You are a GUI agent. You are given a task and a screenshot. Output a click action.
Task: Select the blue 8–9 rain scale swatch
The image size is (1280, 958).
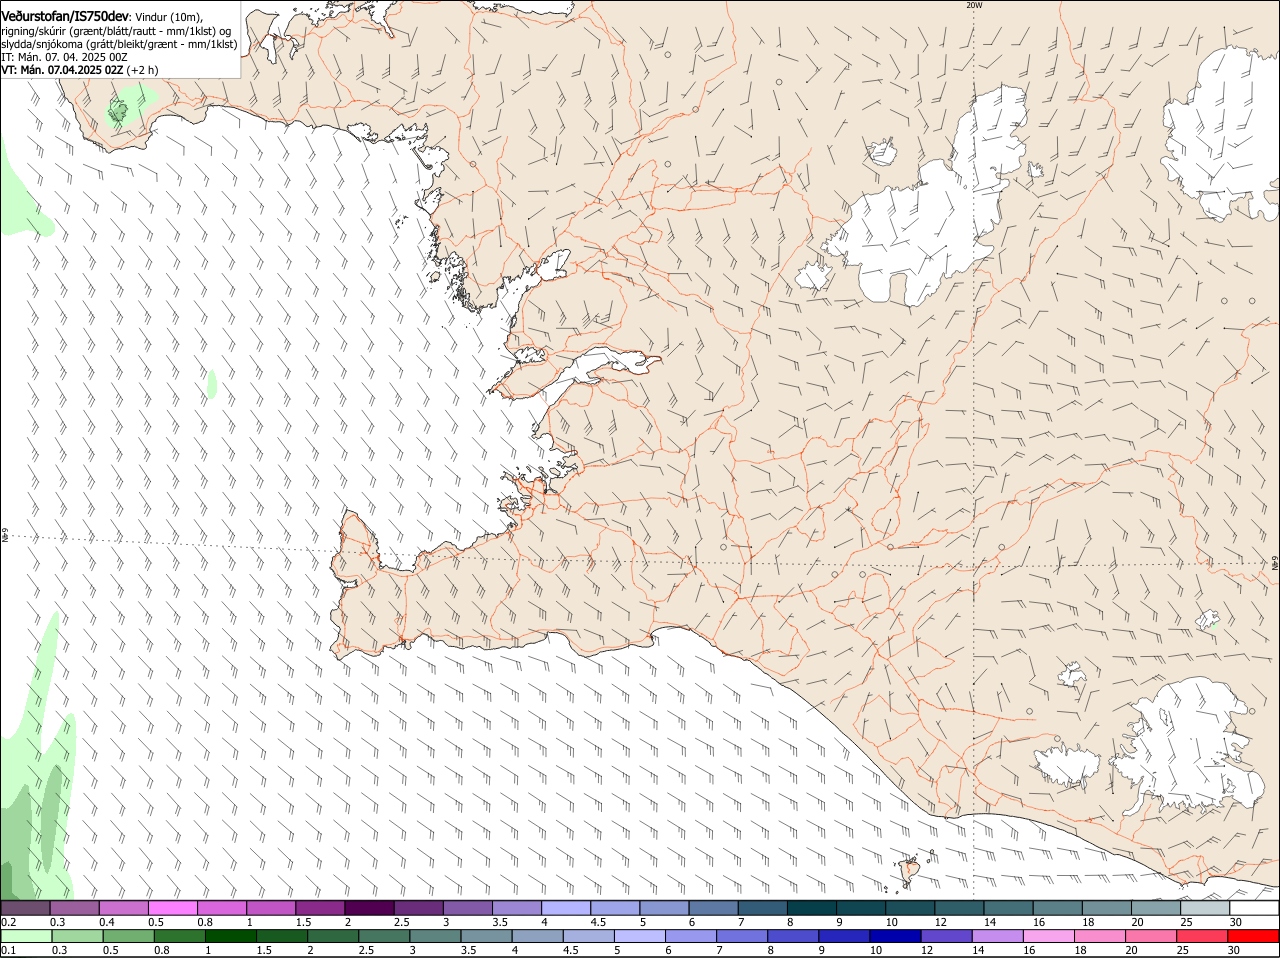pyautogui.click(x=795, y=936)
